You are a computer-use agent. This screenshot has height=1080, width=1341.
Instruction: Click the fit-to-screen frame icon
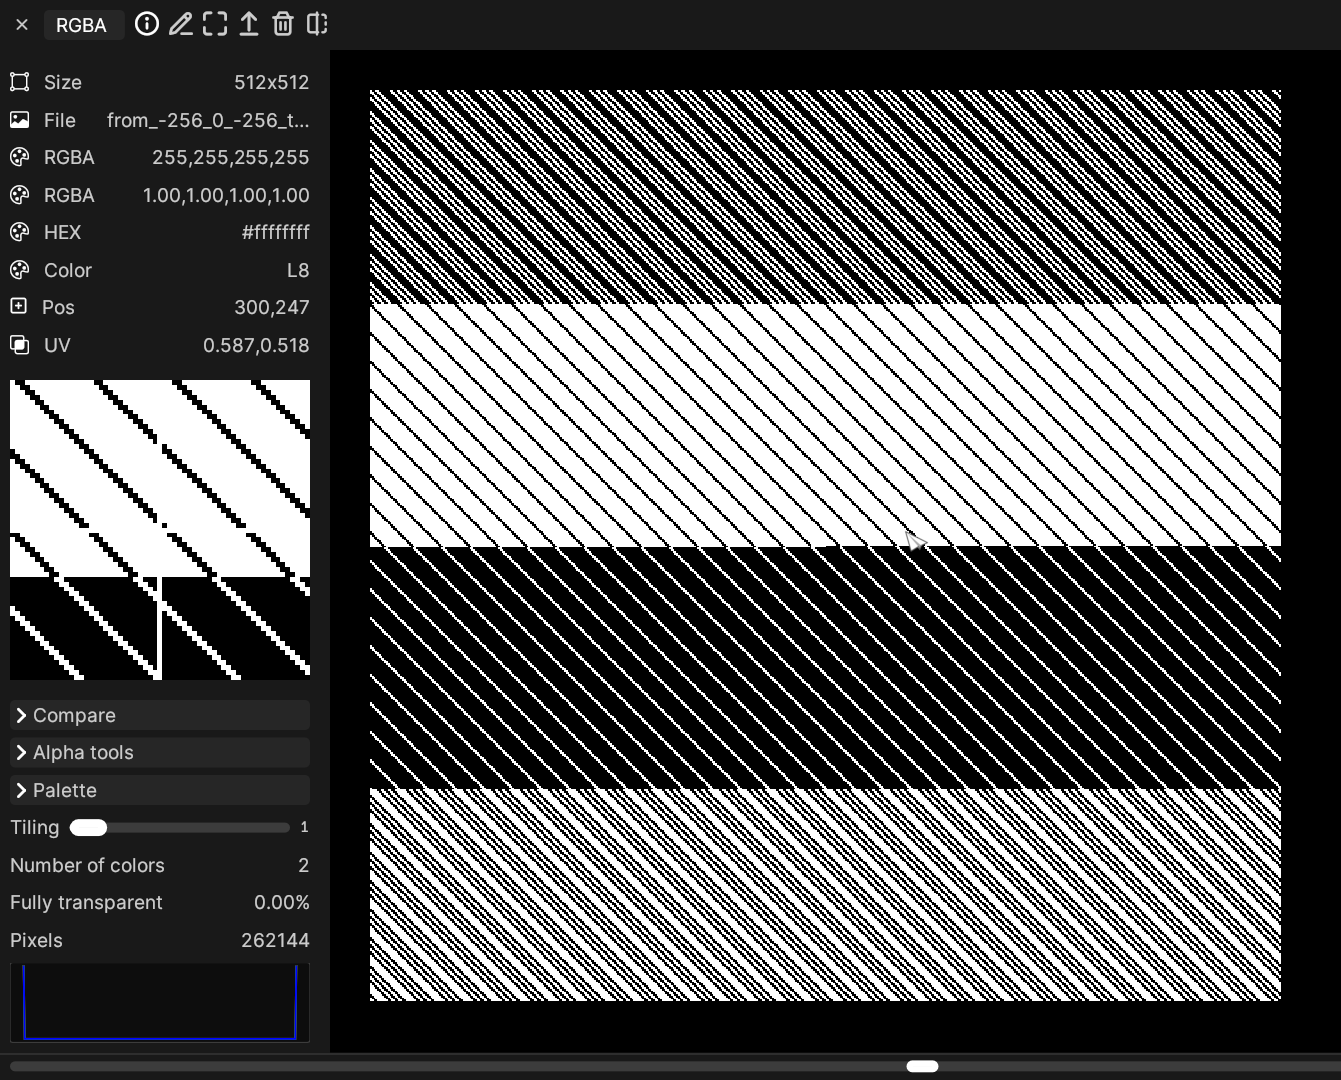pos(215,24)
